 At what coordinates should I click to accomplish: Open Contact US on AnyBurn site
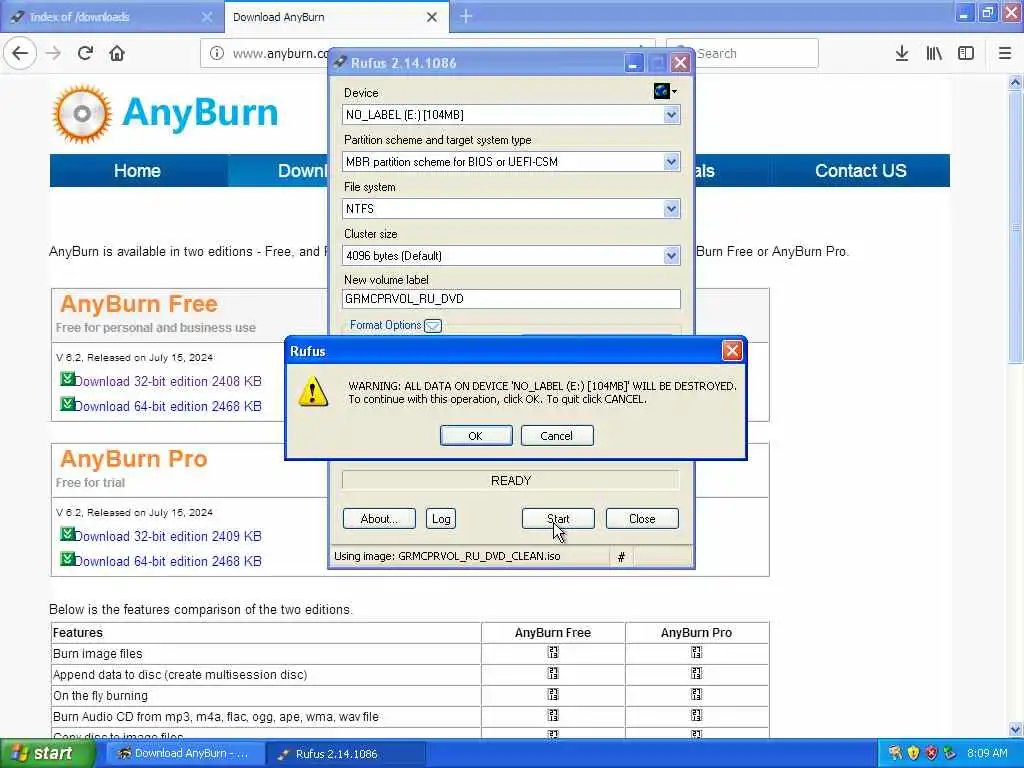tap(860, 170)
